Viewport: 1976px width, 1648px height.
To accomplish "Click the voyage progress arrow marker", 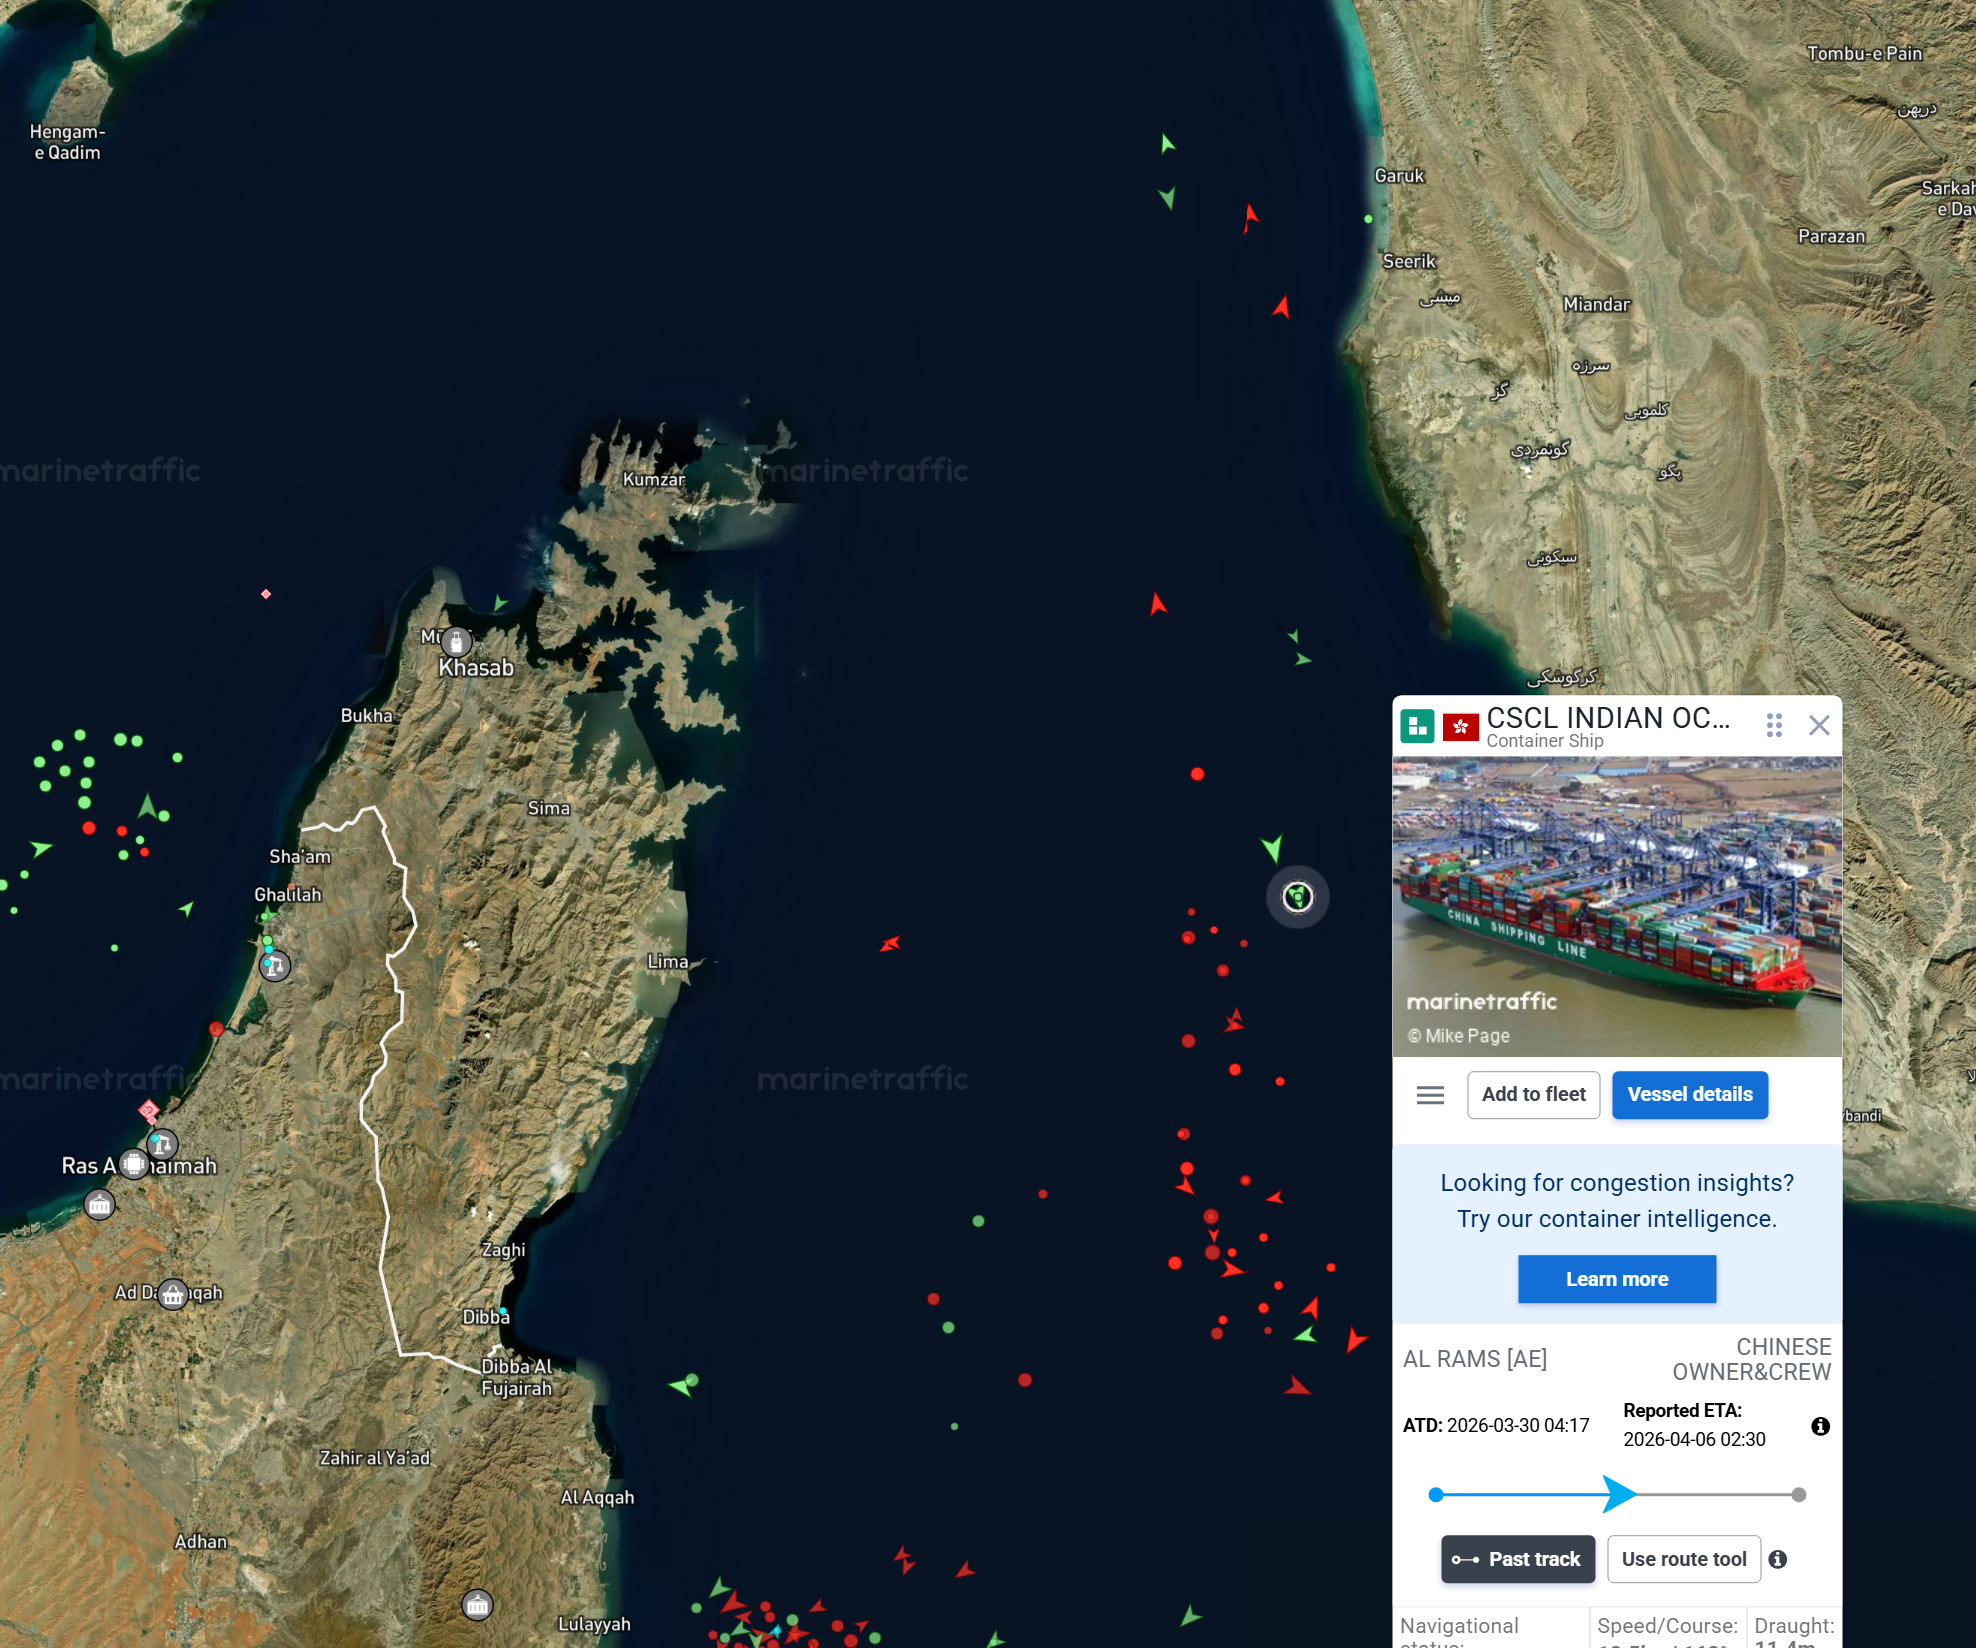I will tap(1618, 1494).
